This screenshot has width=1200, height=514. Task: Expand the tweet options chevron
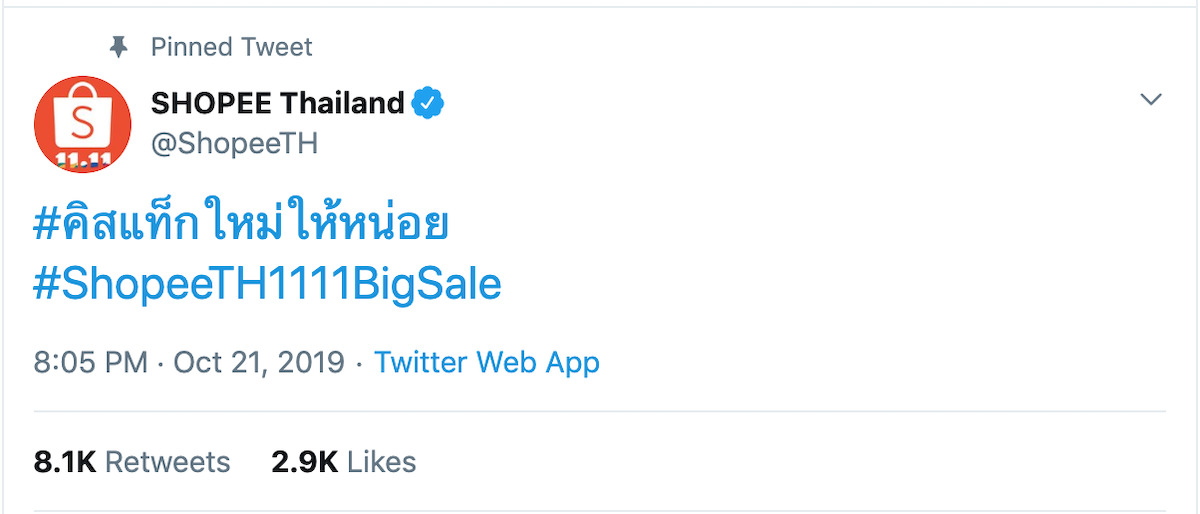1151,100
